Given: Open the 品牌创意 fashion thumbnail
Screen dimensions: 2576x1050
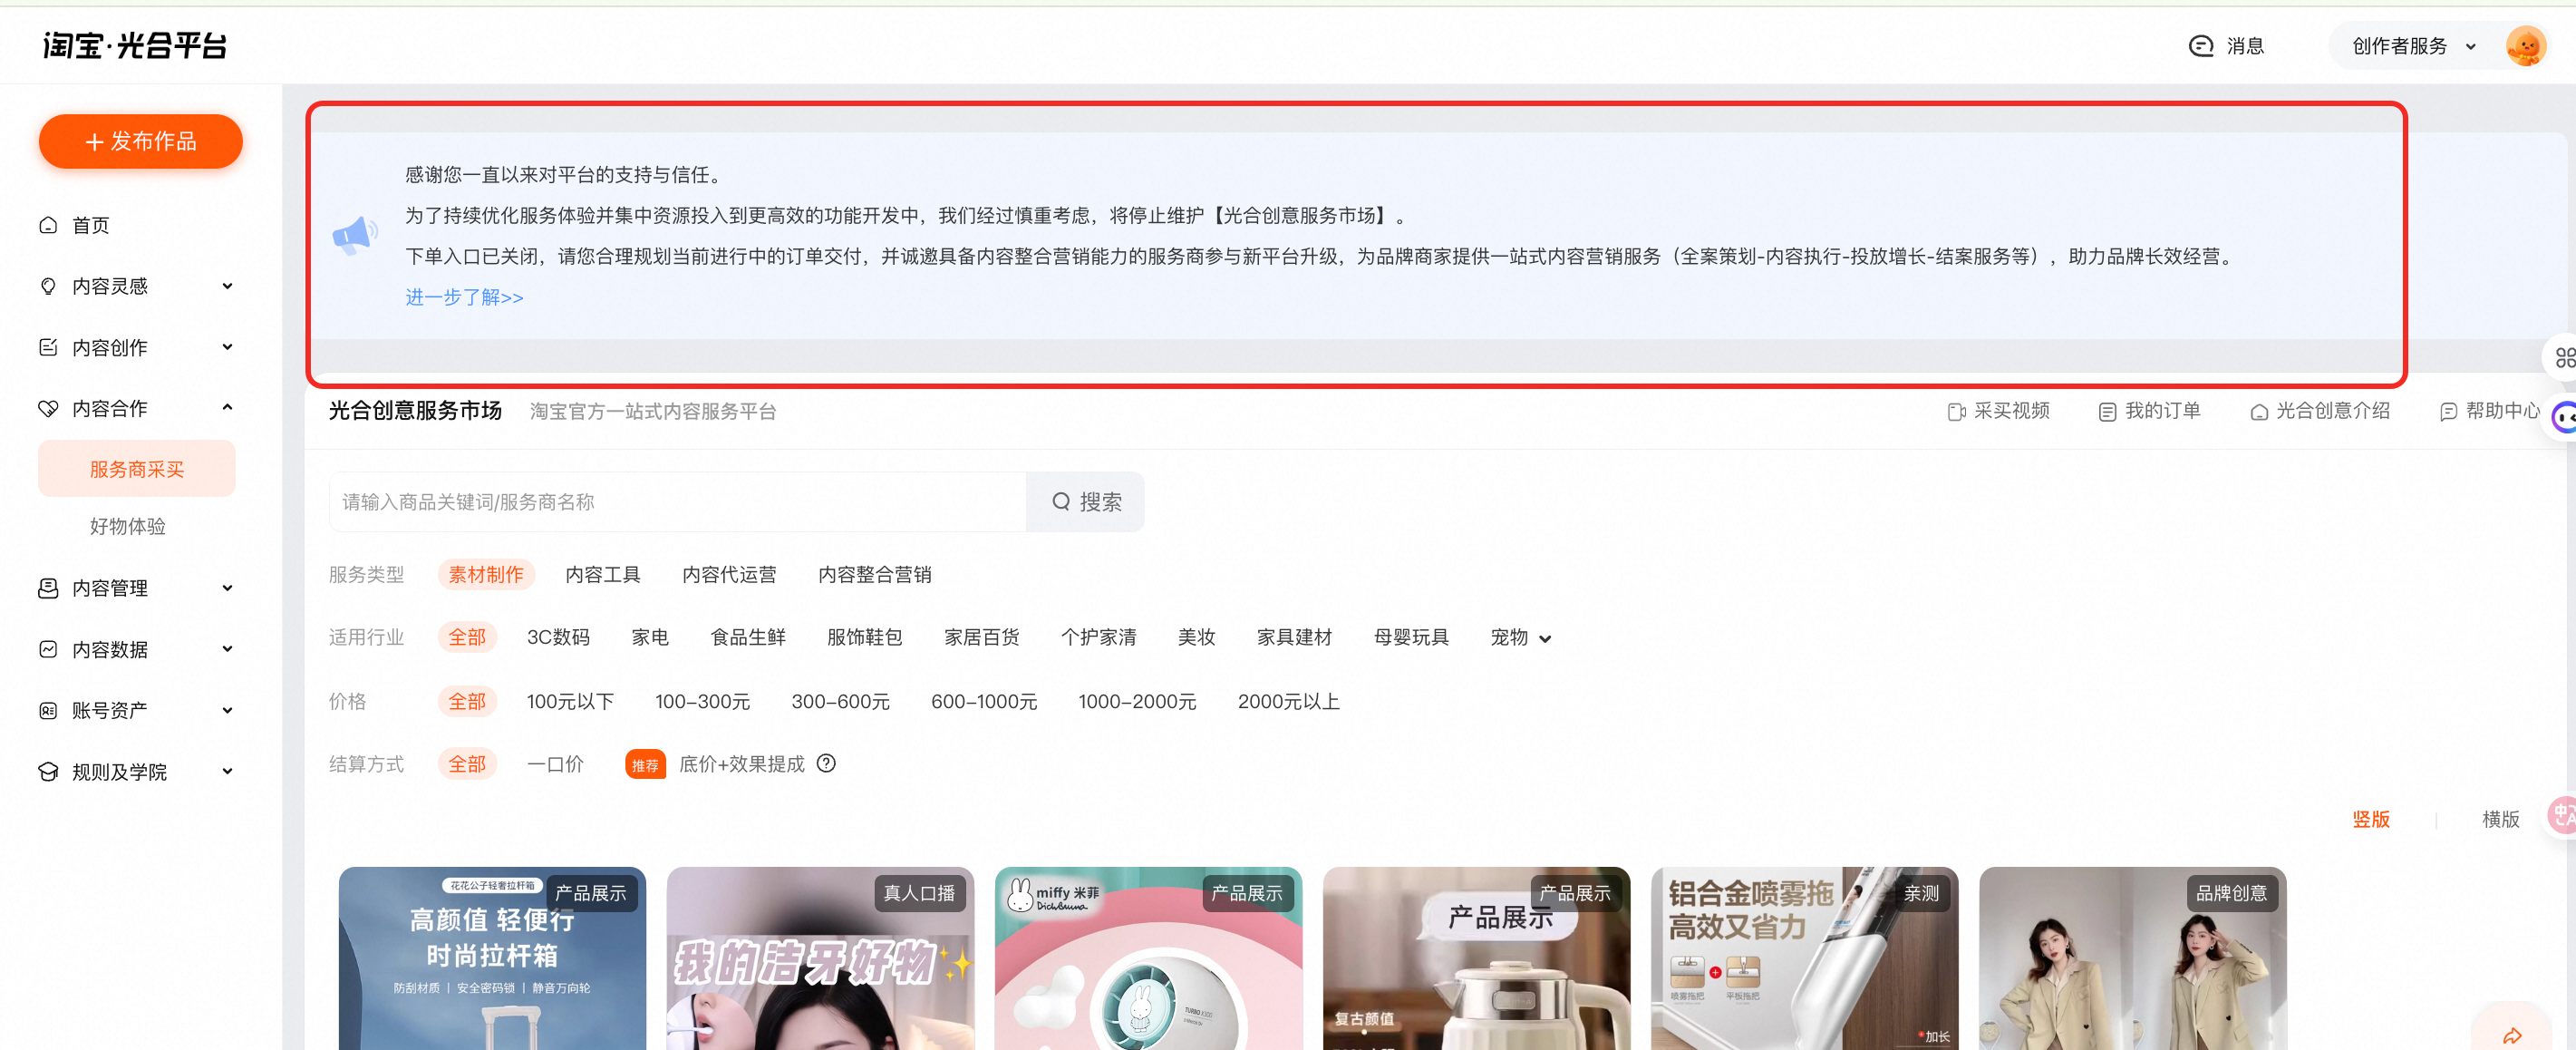Looking at the screenshot, I should (2132, 959).
